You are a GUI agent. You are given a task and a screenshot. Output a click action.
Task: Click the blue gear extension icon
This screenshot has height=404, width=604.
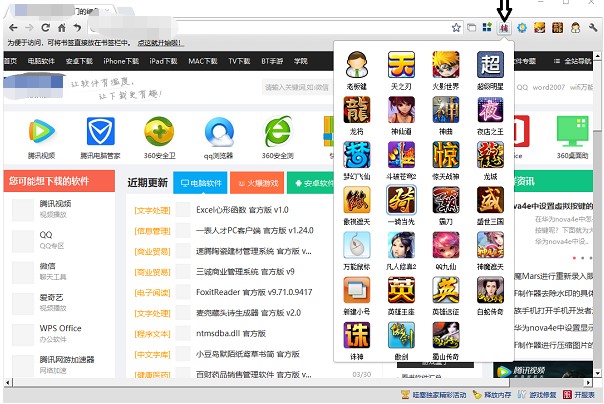pos(522,28)
